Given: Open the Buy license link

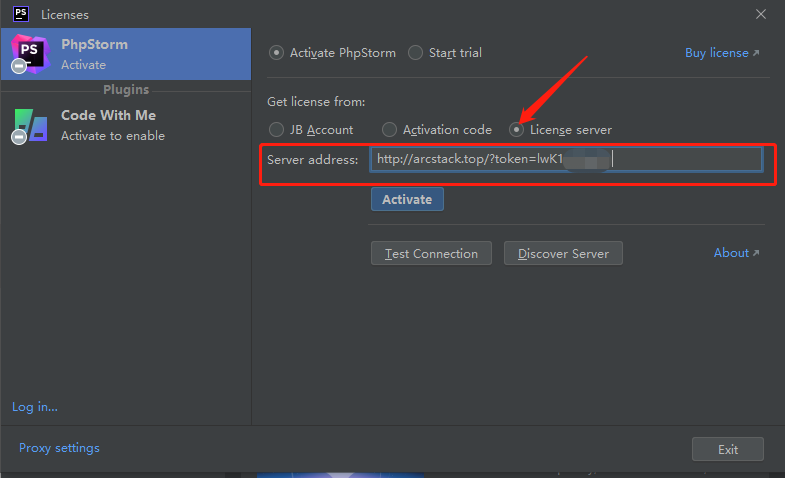Looking at the screenshot, I should (722, 53).
